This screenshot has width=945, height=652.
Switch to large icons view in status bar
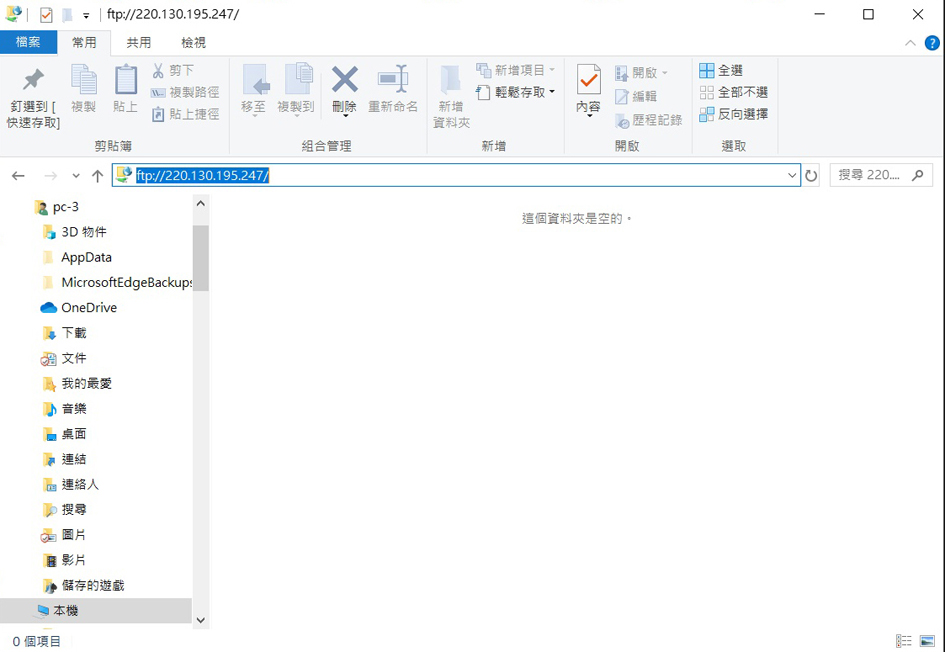point(927,641)
